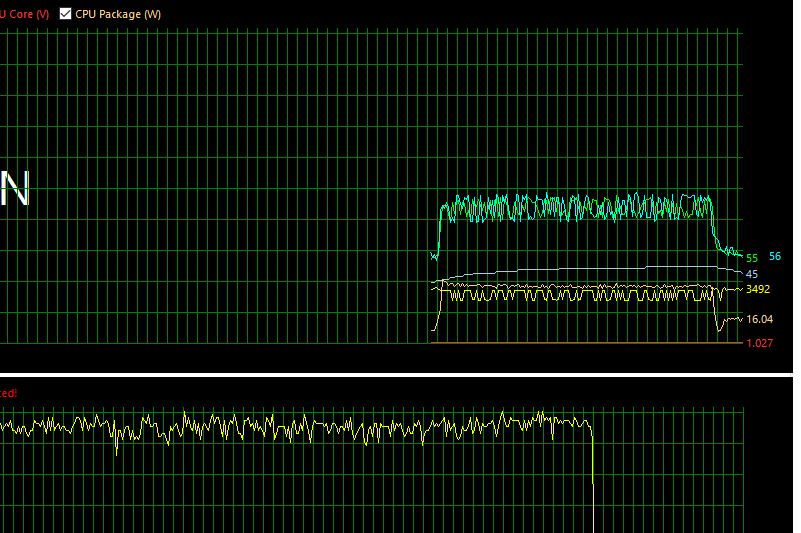The image size is (801, 533).
Task: Click the red graph value 1.027
Action: coord(760,343)
